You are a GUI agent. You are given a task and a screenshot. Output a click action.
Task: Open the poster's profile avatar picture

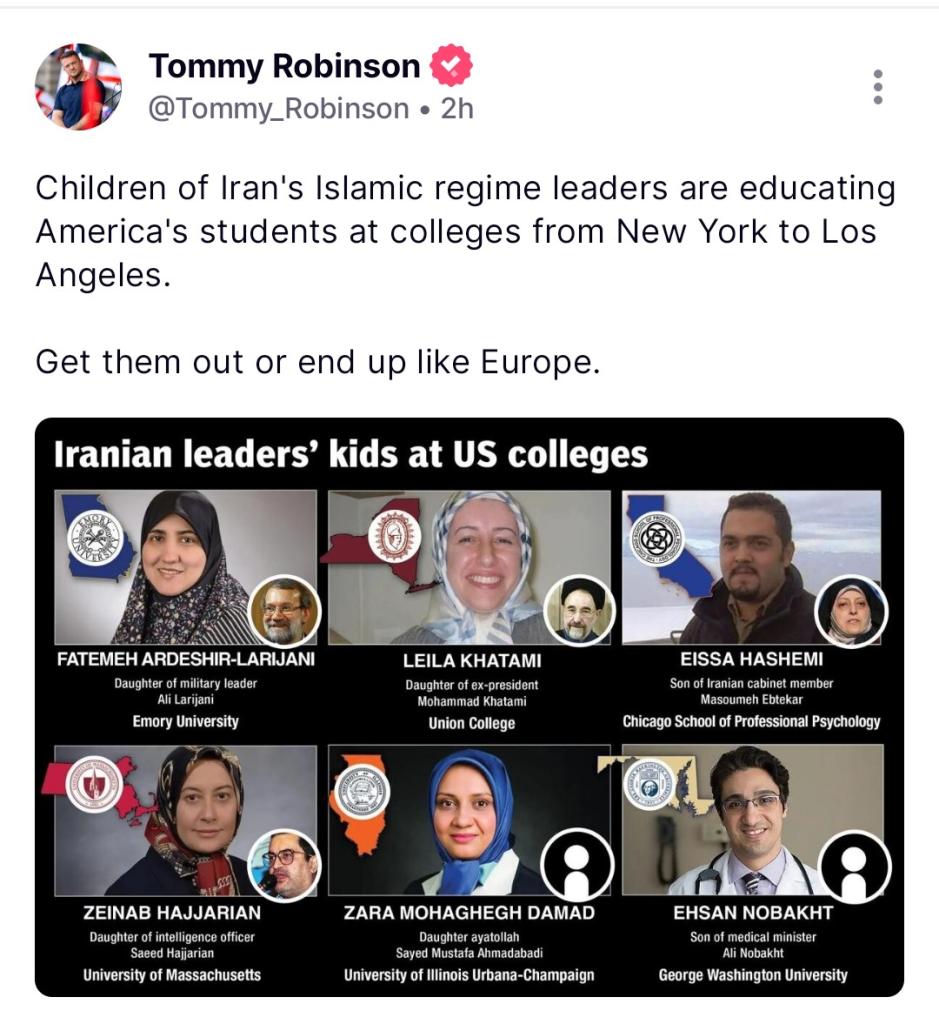77,87
